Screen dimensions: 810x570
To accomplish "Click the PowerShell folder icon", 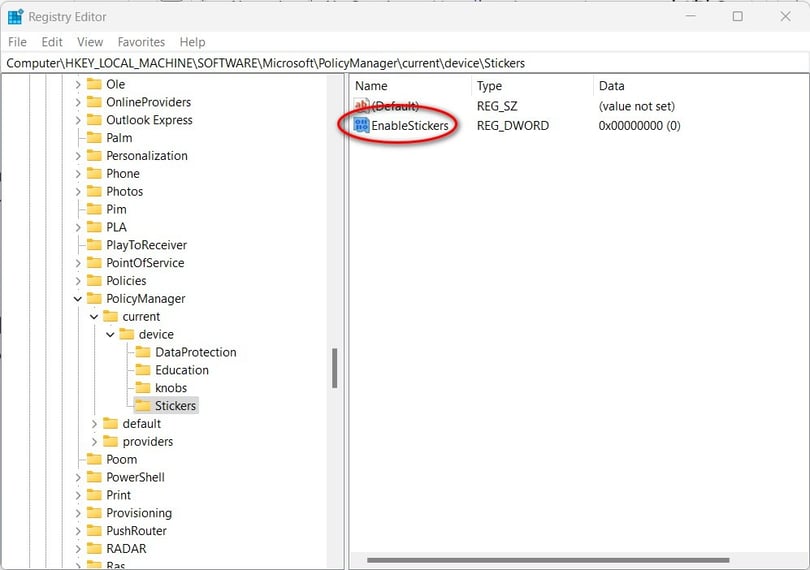I will coord(94,477).
